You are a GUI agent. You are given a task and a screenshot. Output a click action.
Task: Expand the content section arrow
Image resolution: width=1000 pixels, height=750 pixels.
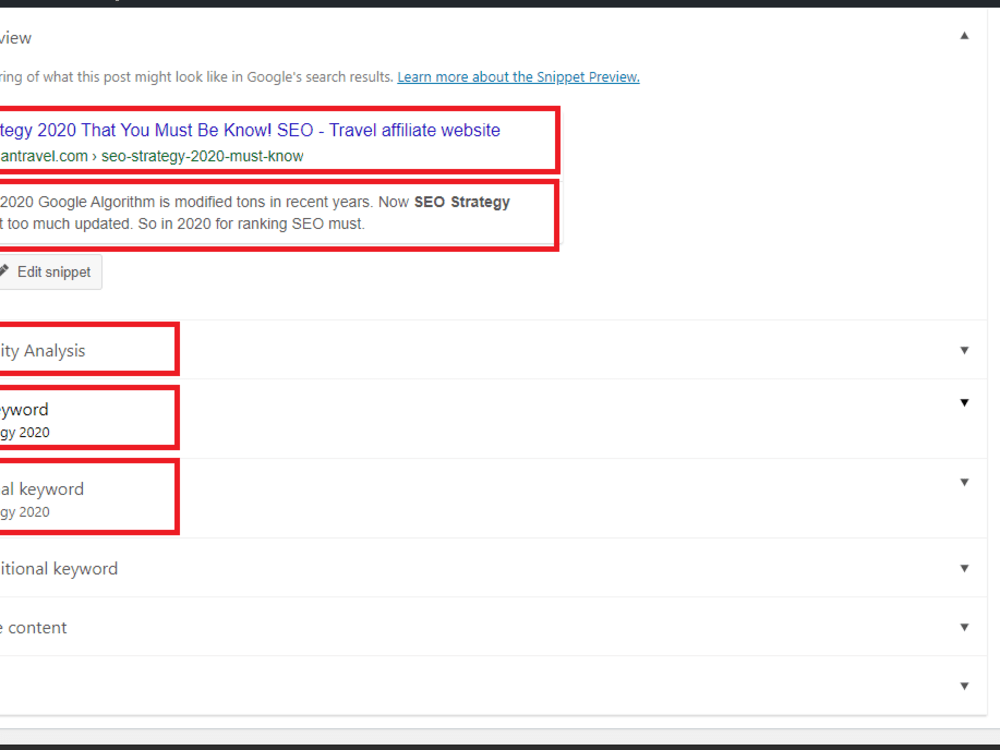tap(964, 627)
